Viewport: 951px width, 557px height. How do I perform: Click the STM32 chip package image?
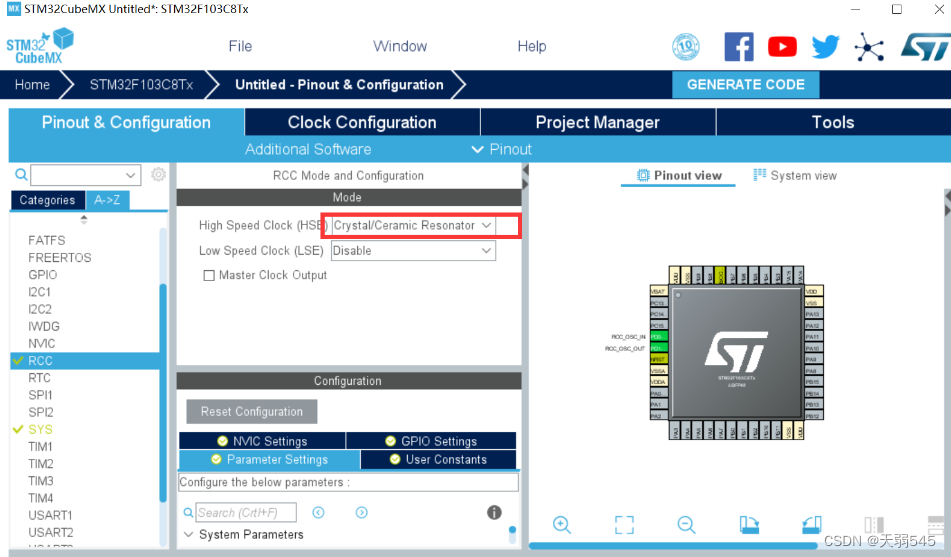[736, 353]
